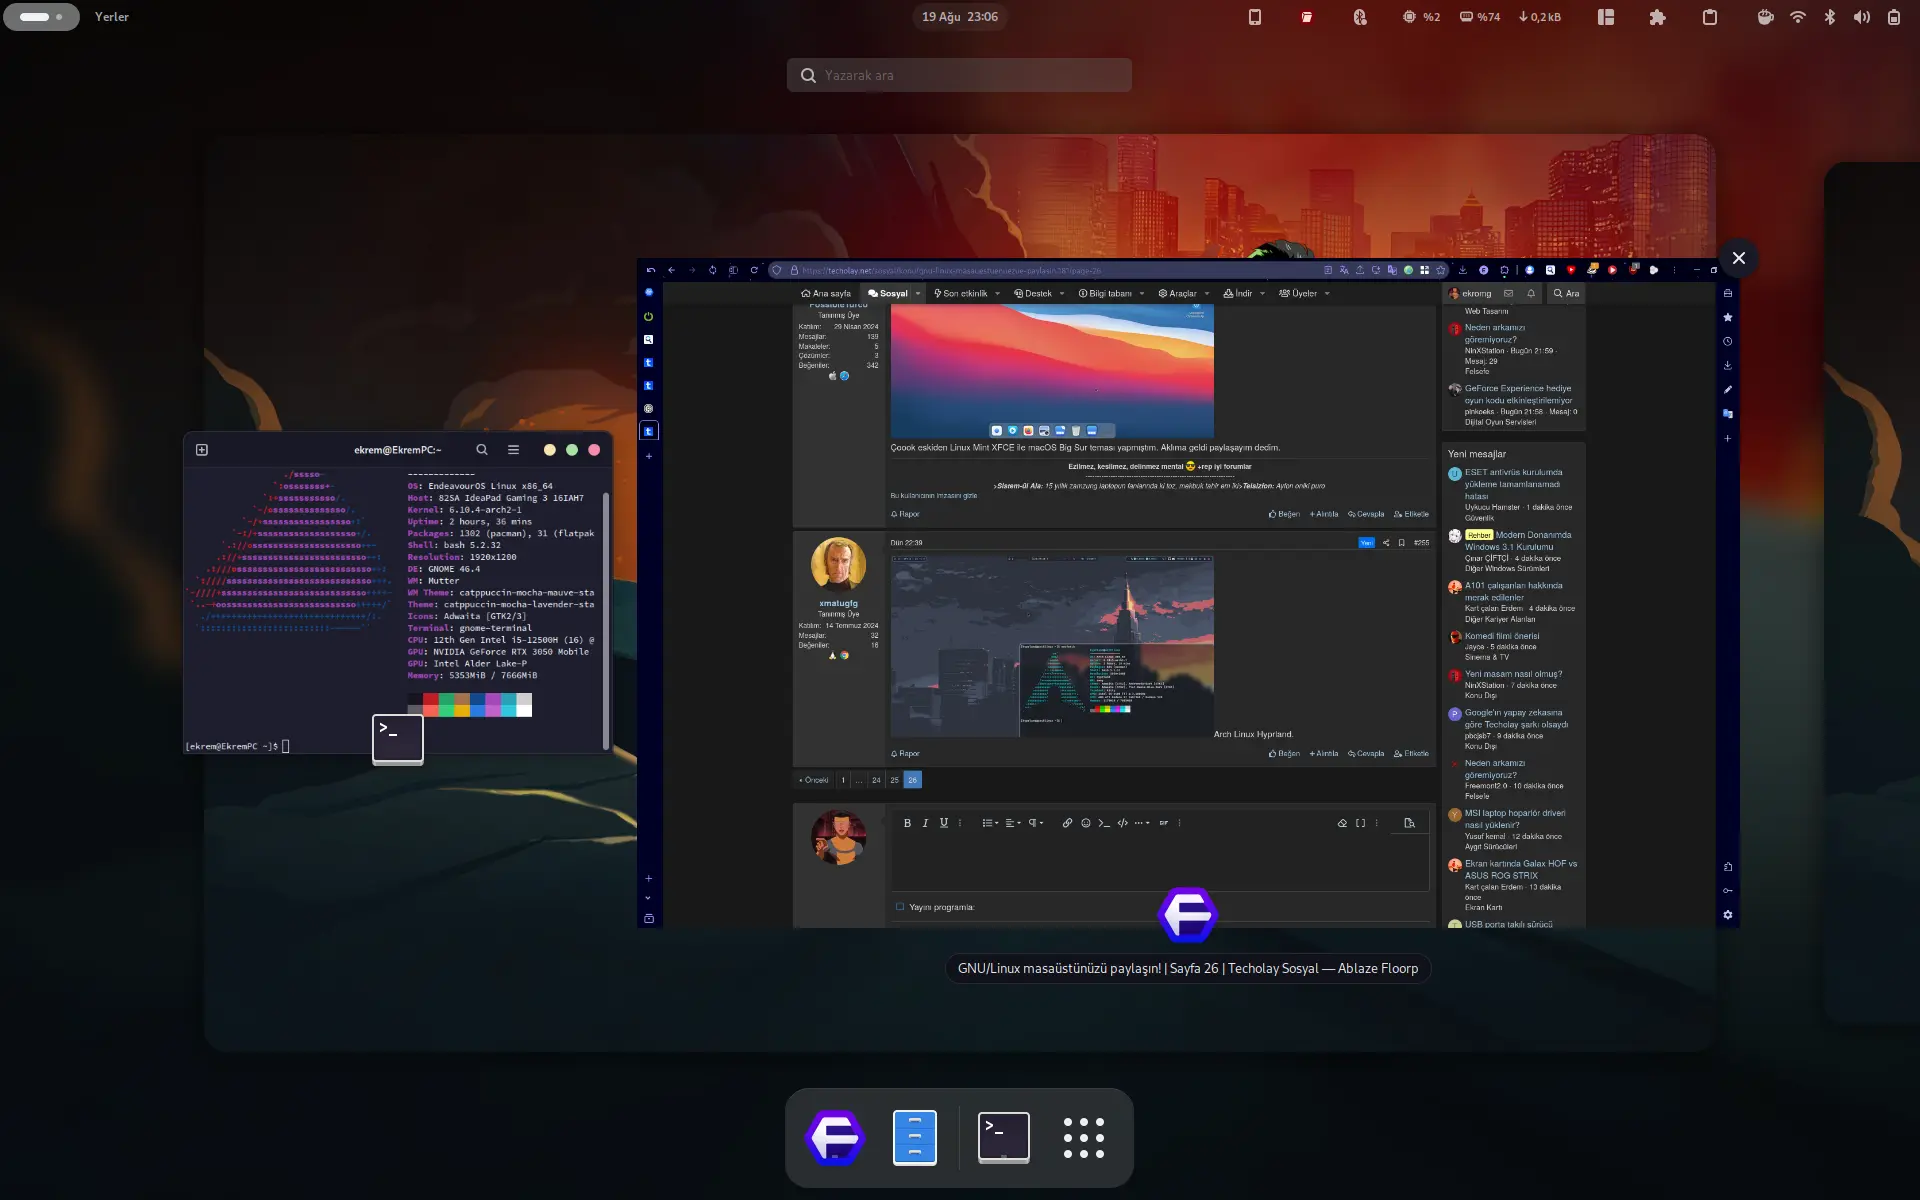Expand the Bilgi tabanı dropdown arrow

[1142, 294]
